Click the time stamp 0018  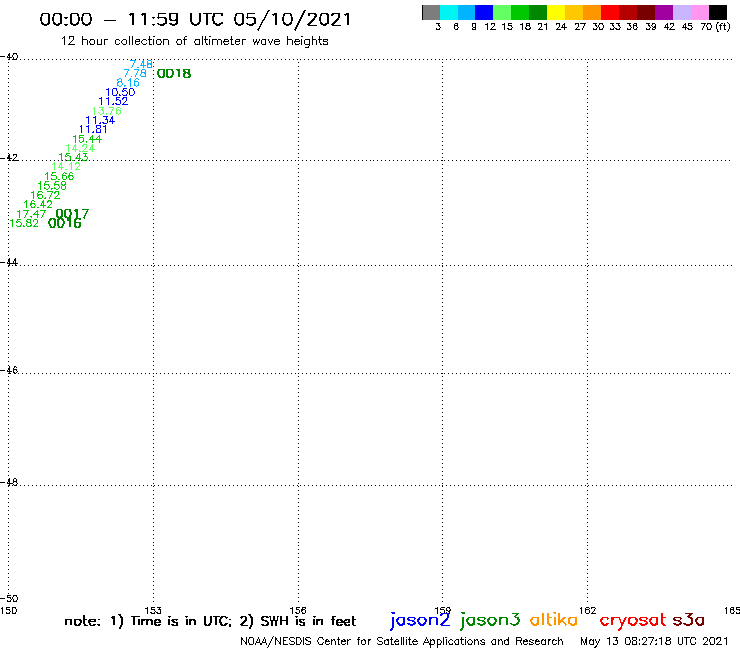point(174,74)
